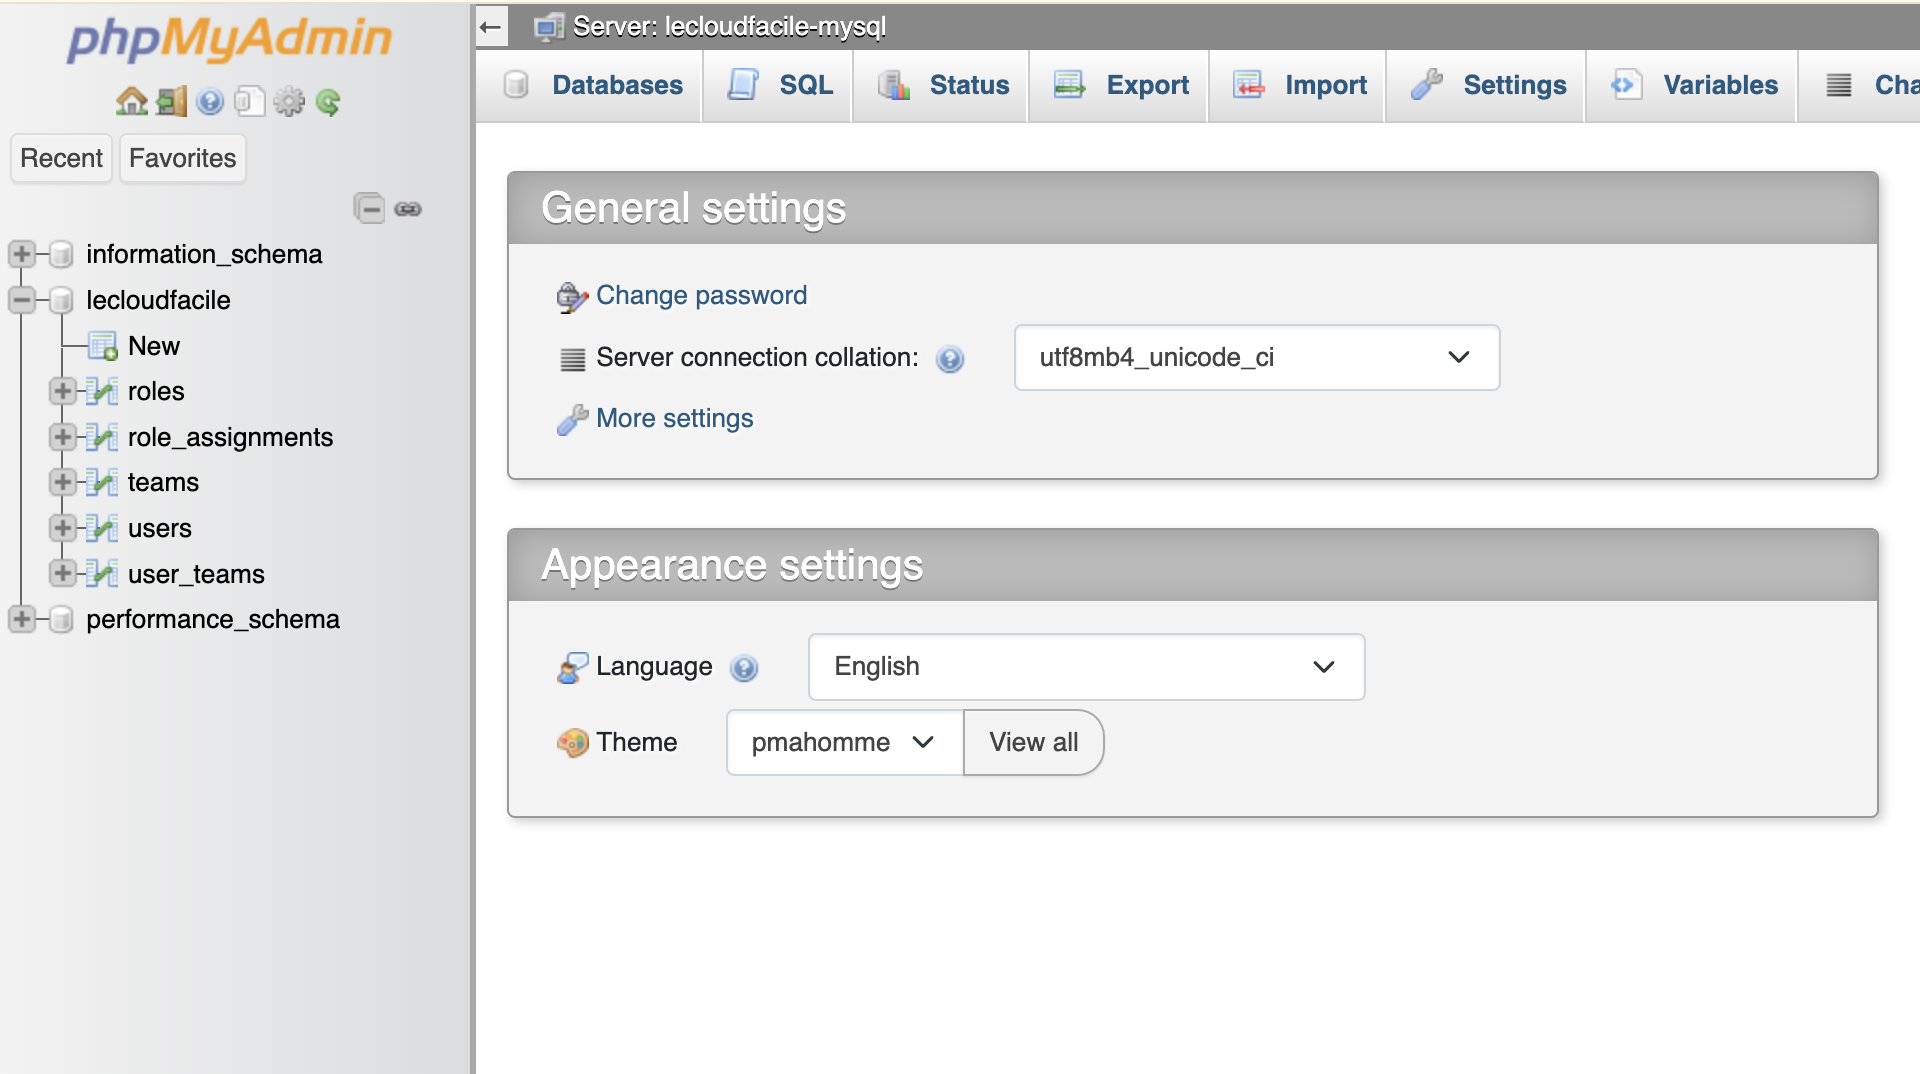Open phpMyAdmin documentation question mark icon
The image size is (1920, 1074).
(210, 101)
